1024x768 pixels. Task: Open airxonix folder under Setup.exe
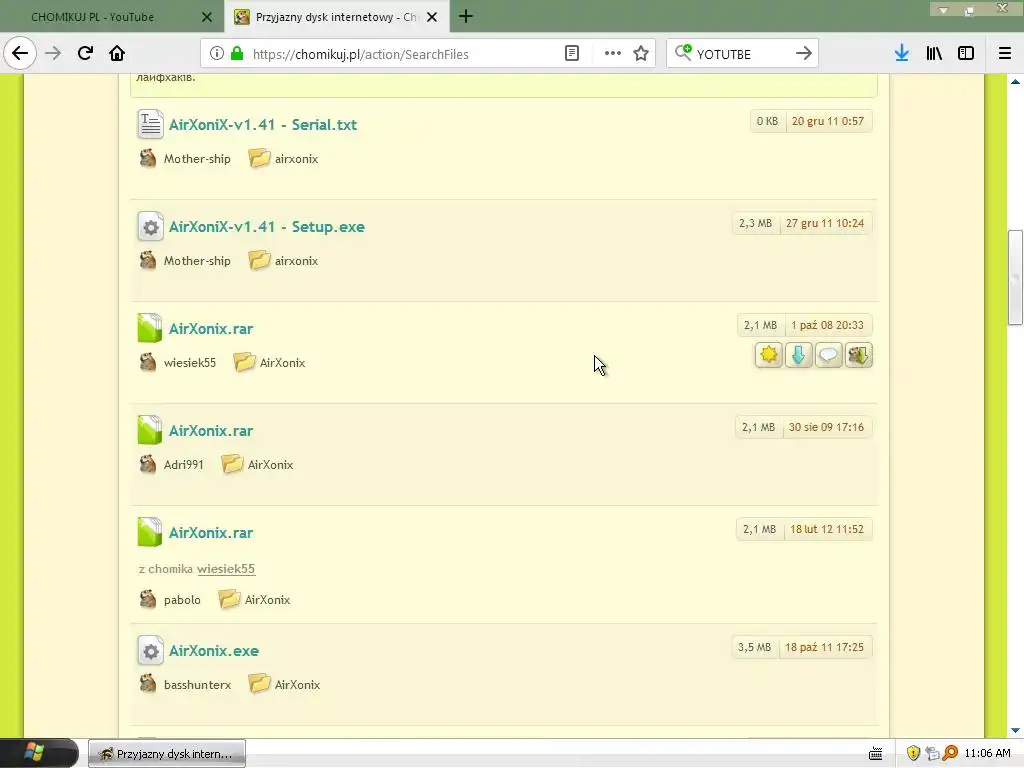pyautogui.click(x=296, y=261)
